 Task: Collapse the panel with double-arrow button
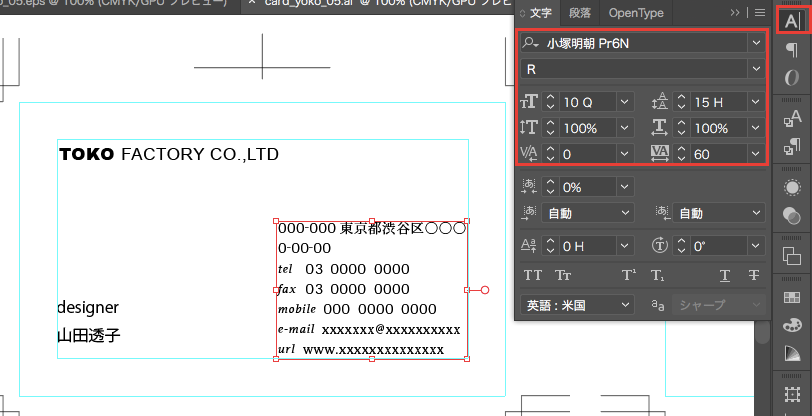(736, 13)
